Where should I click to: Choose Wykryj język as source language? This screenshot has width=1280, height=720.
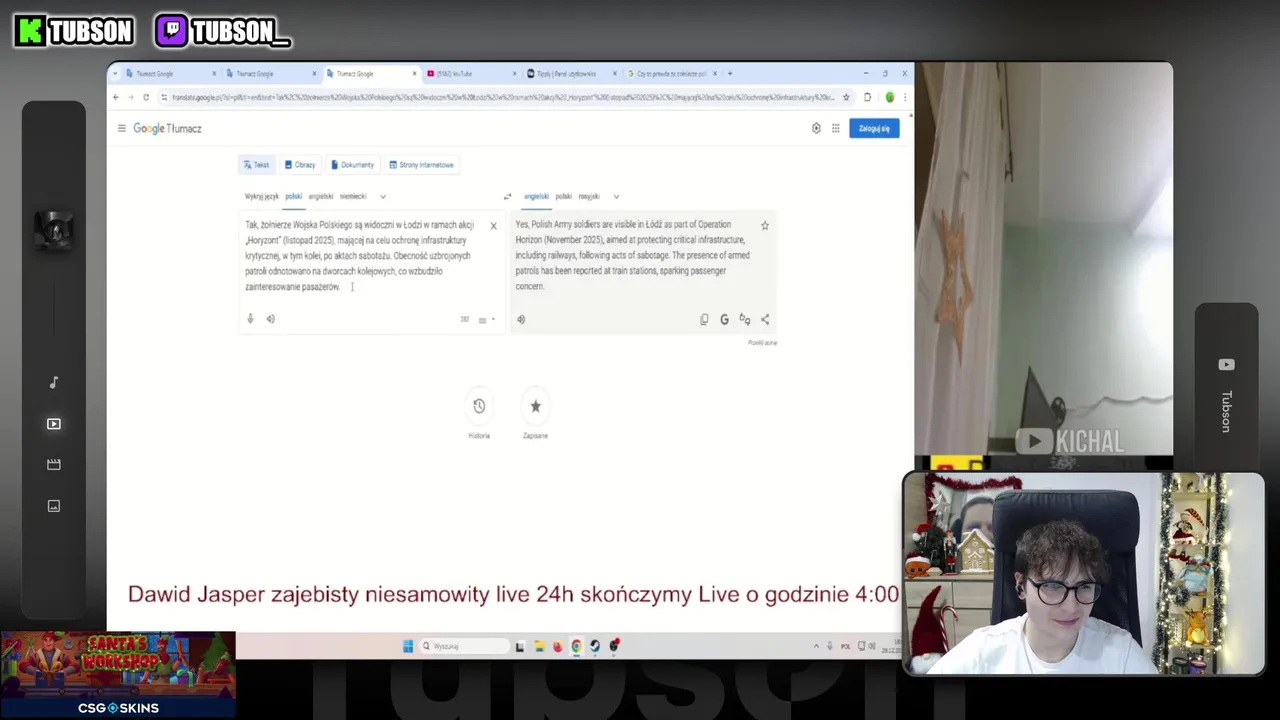pos(262,196)
